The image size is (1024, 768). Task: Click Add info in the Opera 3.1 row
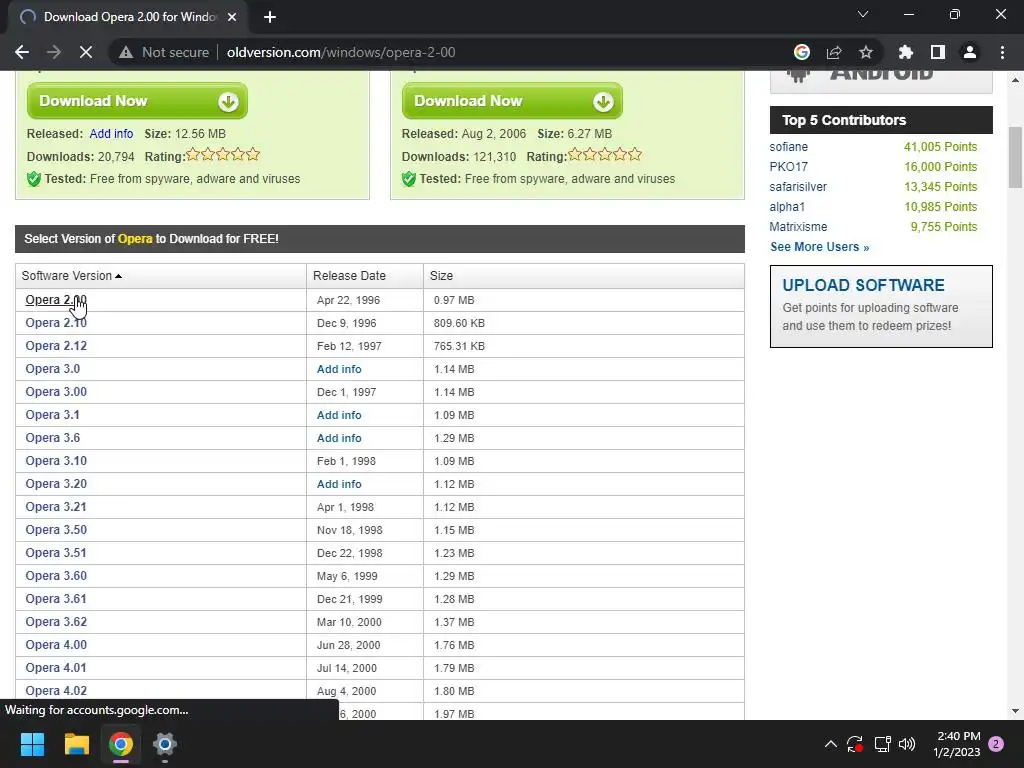tap(339, 415)
